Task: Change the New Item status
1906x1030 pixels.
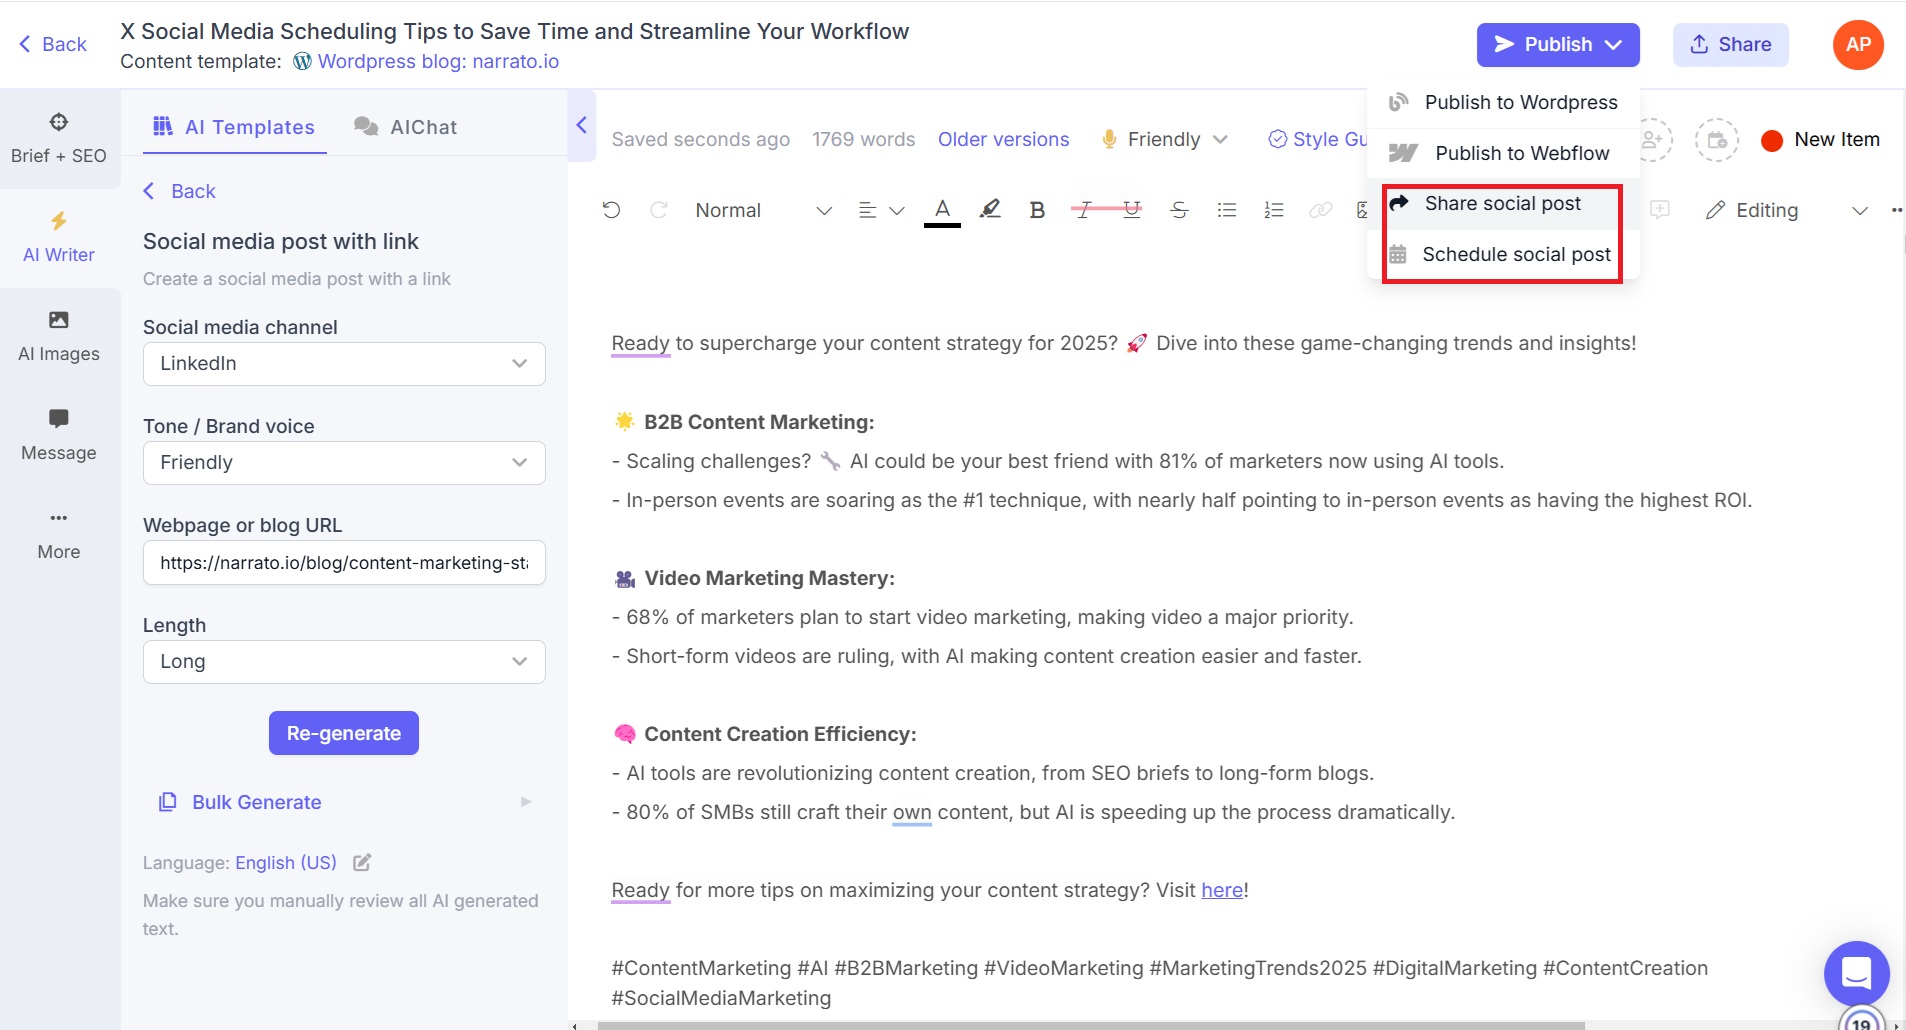Action: point(1820,139)
